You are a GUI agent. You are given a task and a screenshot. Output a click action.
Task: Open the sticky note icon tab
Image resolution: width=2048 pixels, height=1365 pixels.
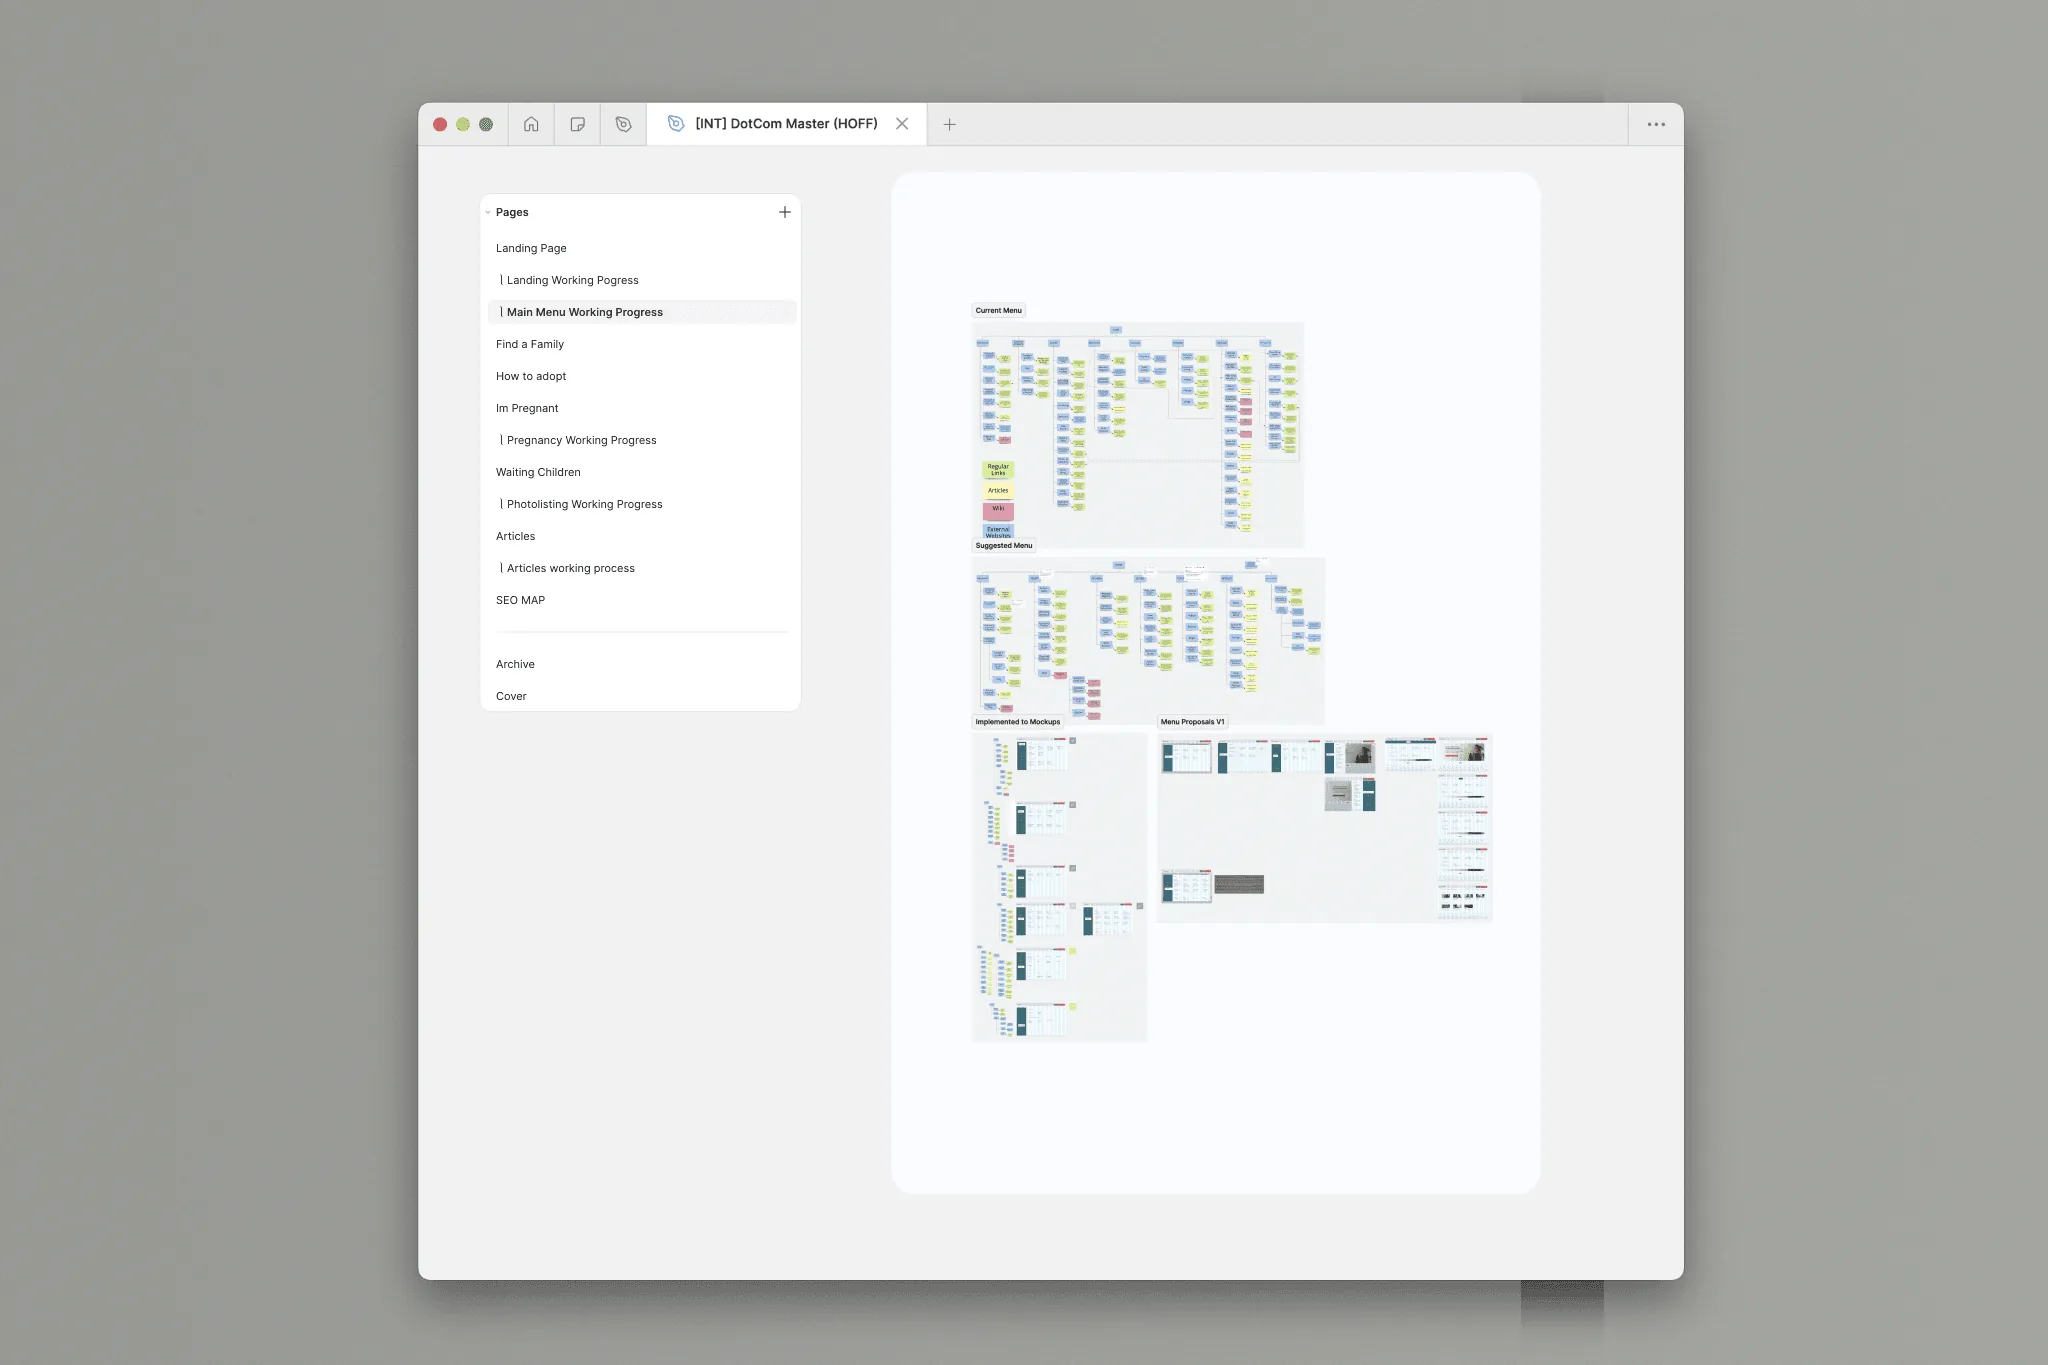click(x=577, y=124)
